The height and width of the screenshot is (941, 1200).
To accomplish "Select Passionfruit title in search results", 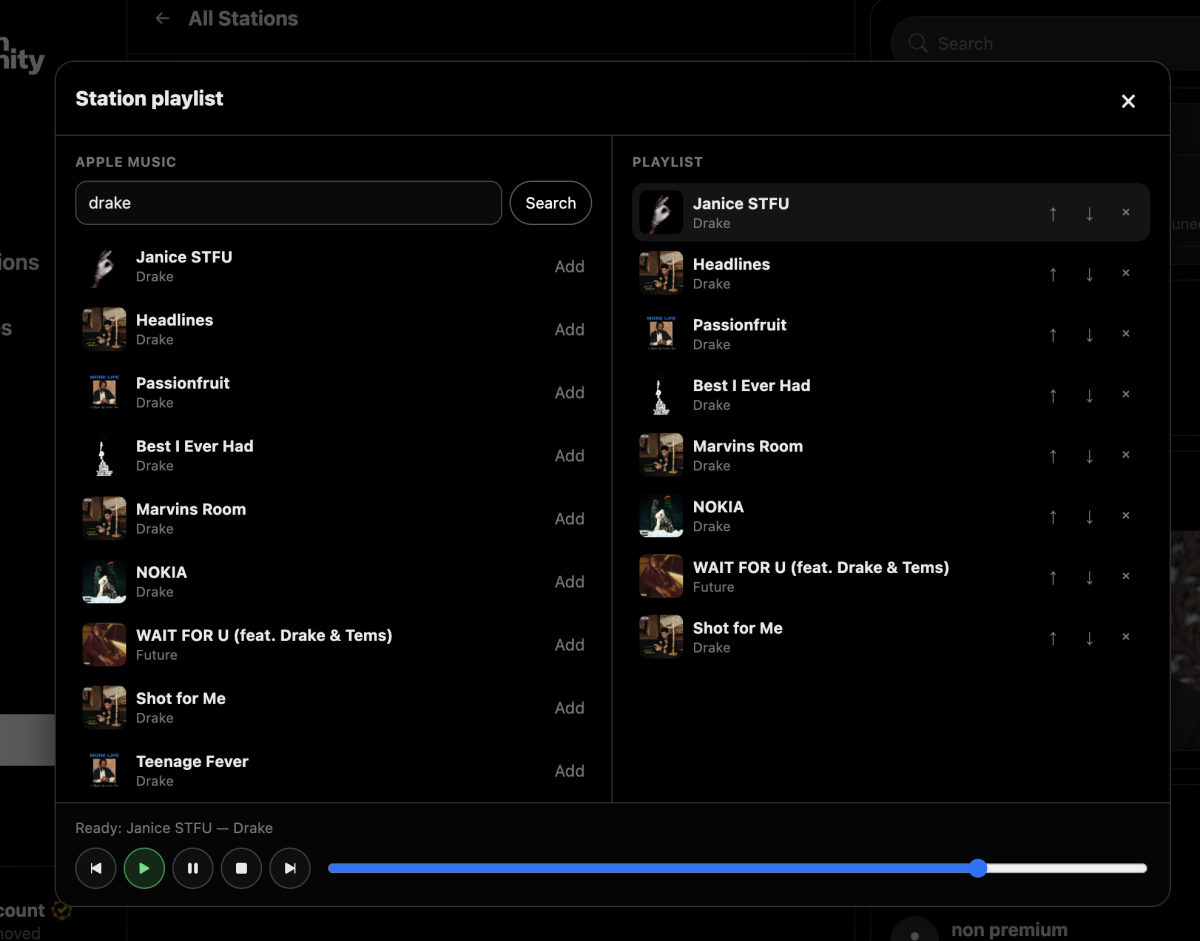I will coord(183,383).
